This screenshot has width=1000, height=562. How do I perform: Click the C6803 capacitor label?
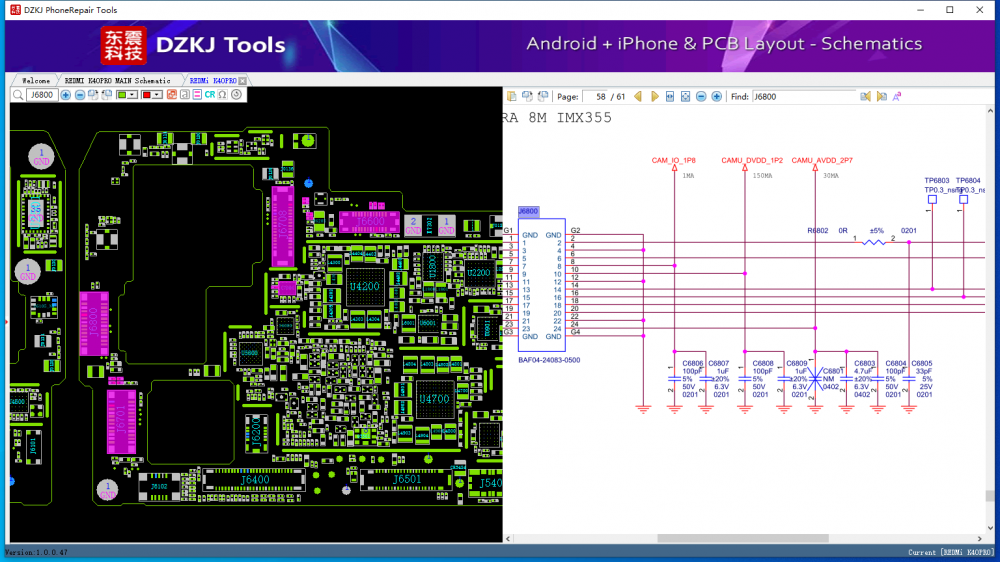(865, 364)
